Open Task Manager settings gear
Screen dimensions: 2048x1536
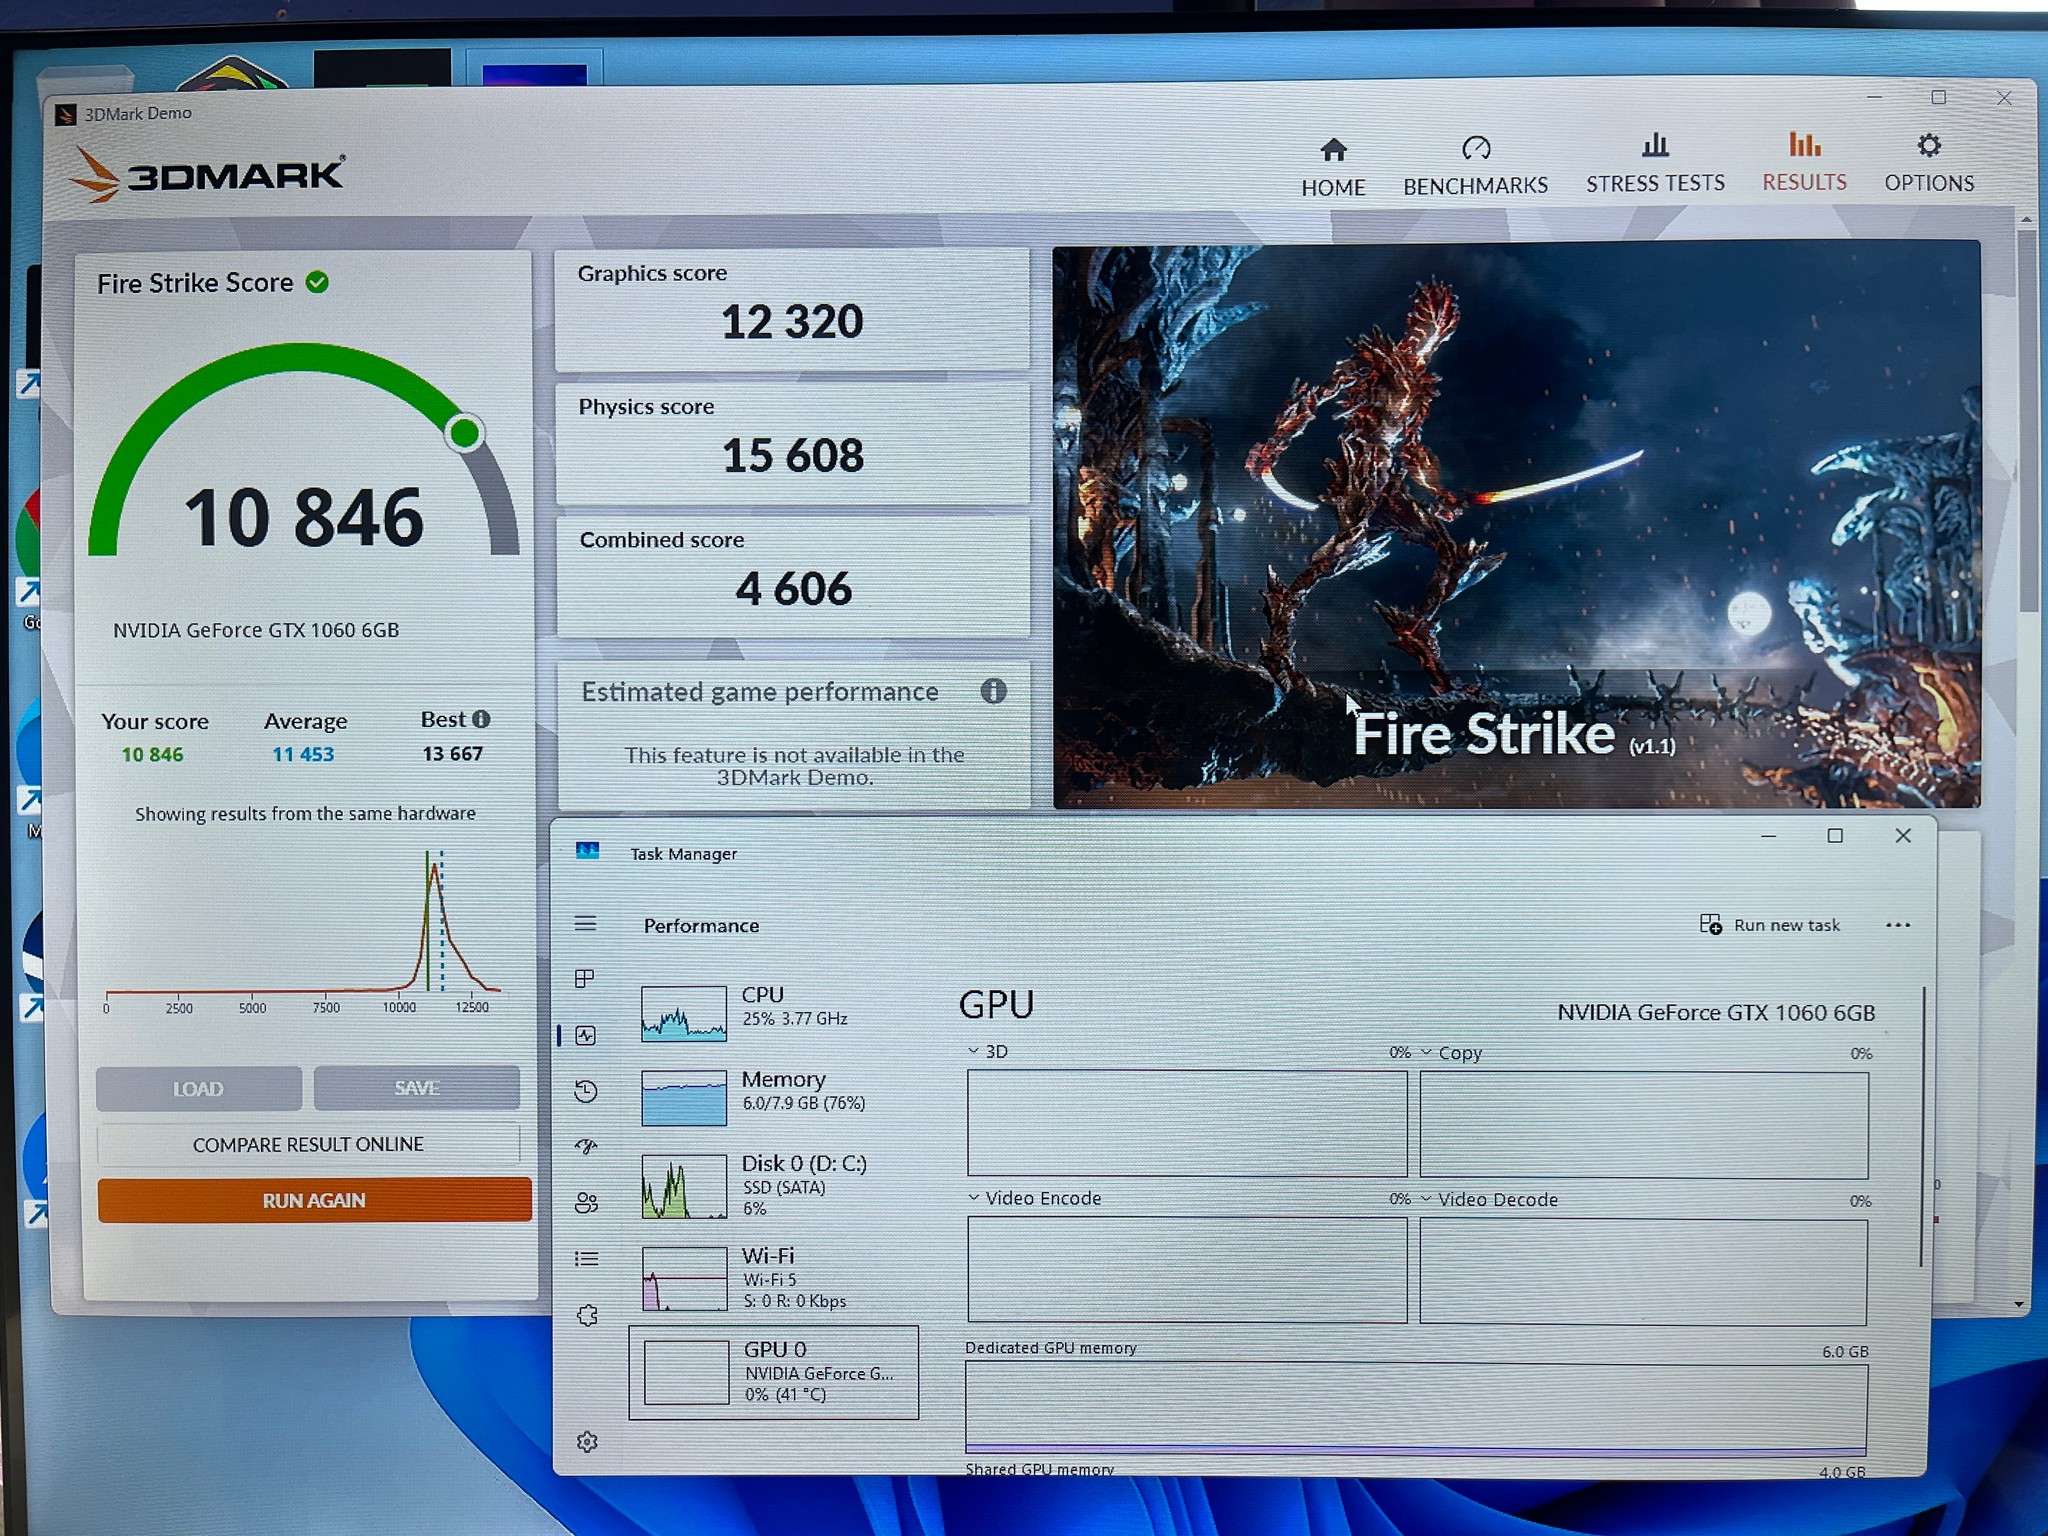click(x=587, y=1441)
